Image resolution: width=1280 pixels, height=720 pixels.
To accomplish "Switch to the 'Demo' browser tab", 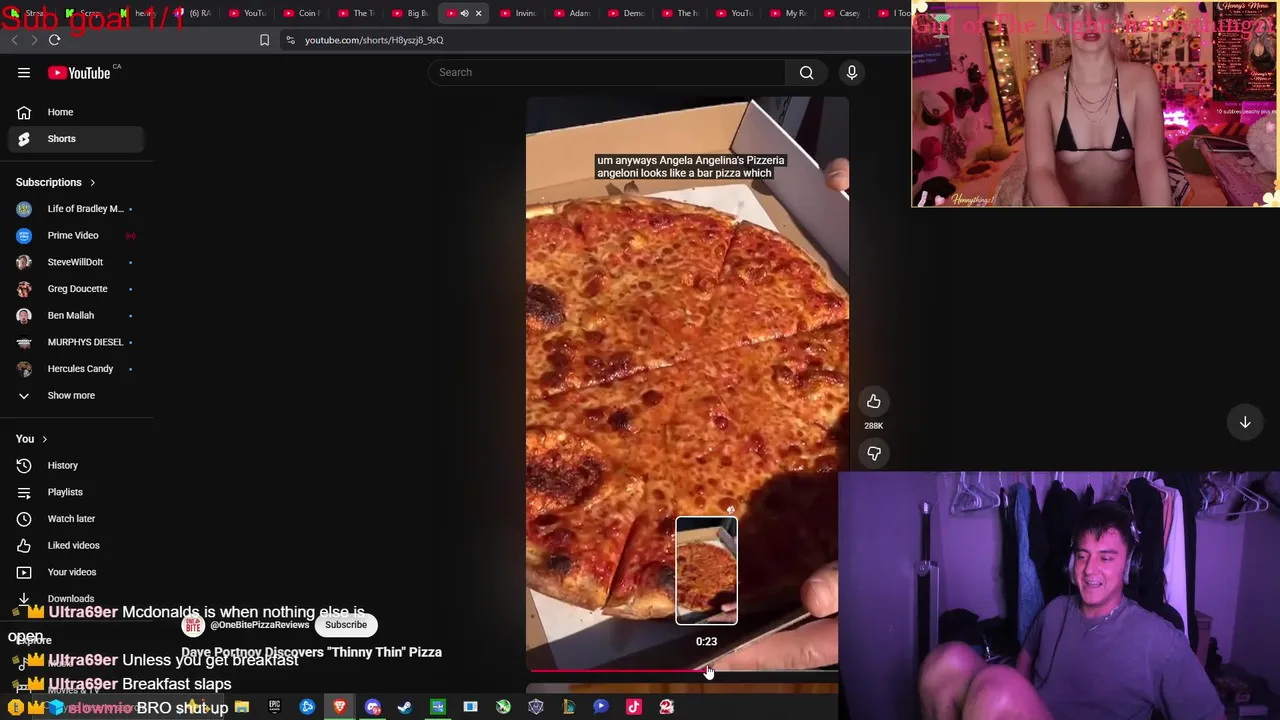I will [x=625, y=13].
